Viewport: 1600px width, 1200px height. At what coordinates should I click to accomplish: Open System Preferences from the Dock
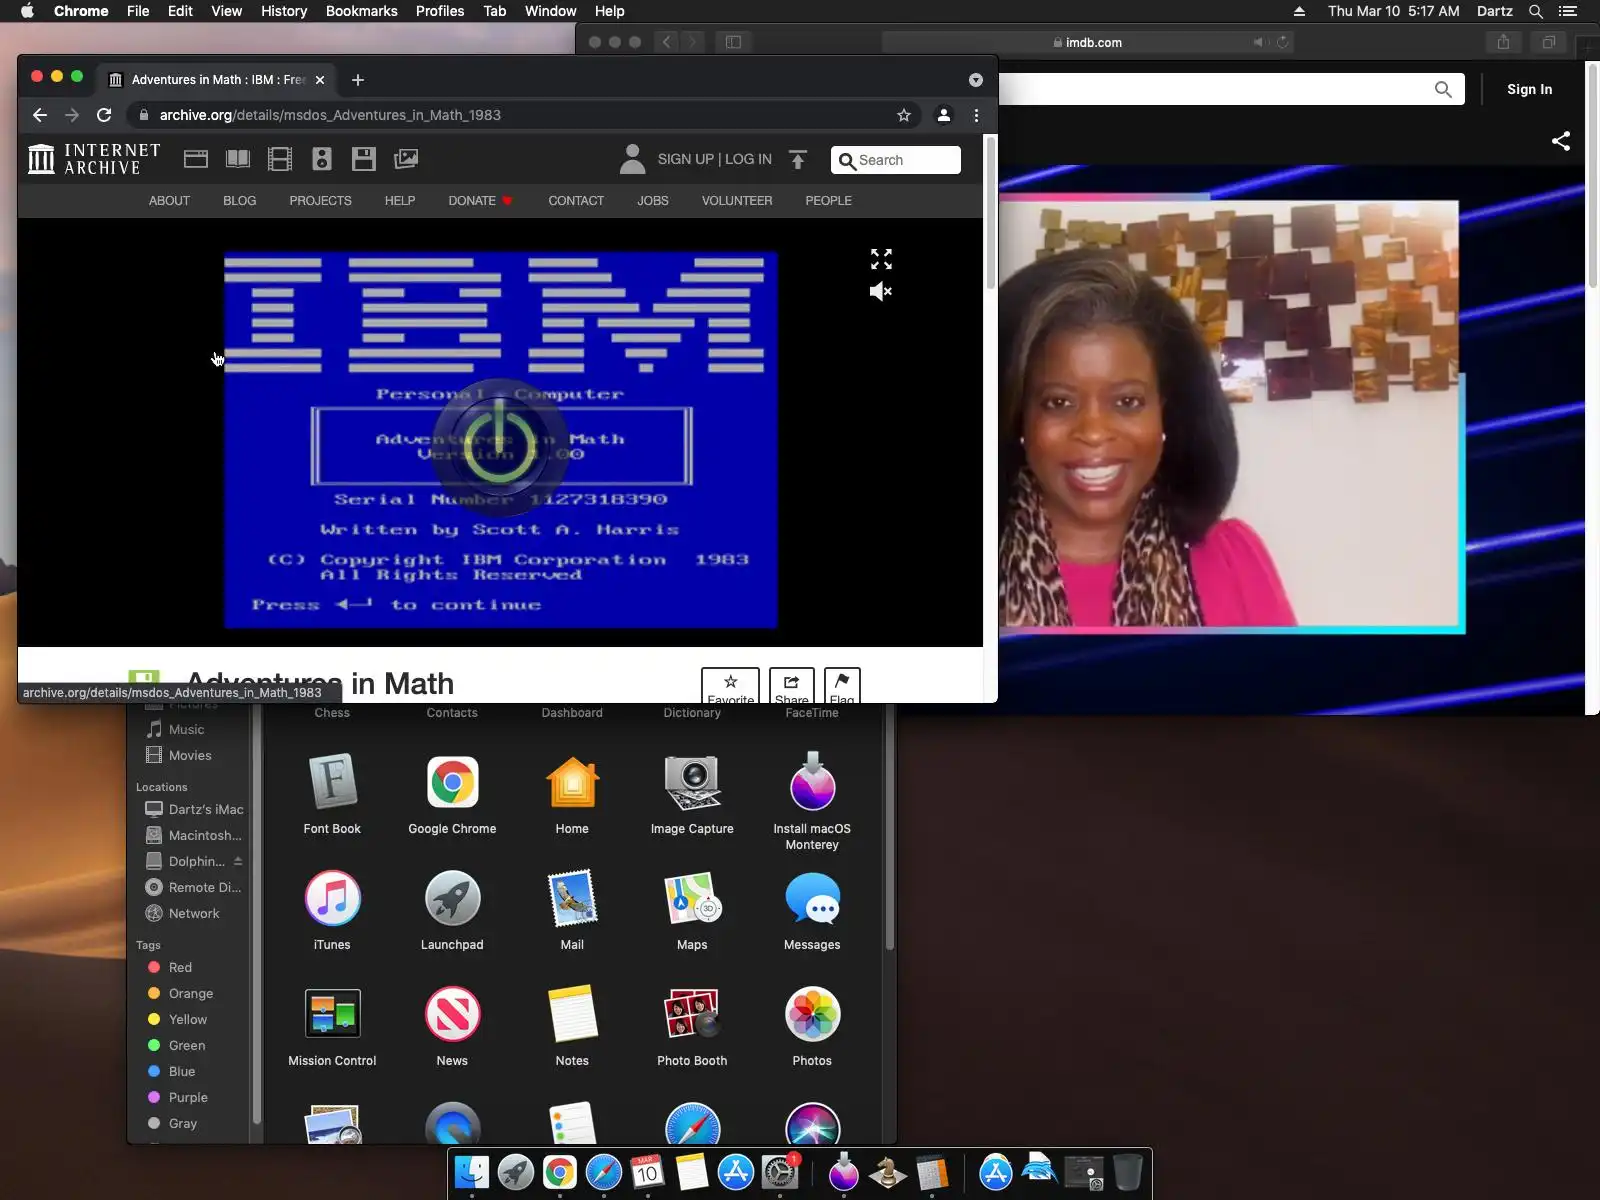780,1172
